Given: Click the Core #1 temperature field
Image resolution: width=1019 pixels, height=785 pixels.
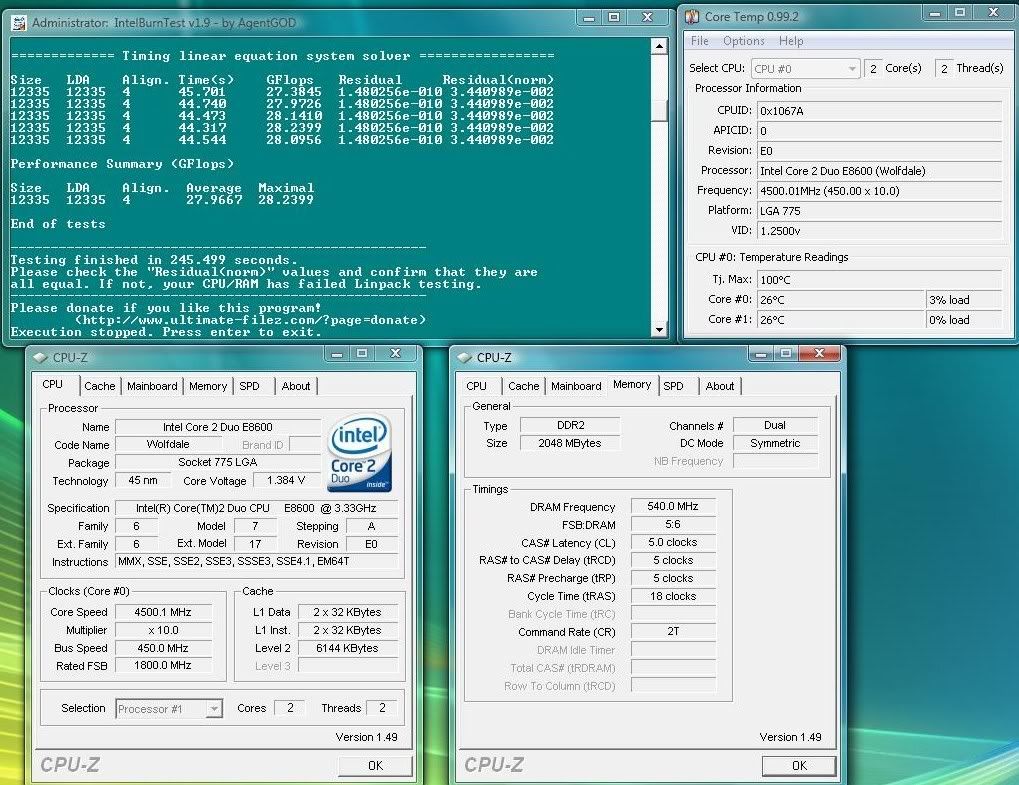Looking at the screenshot, I should pos(841,320).
